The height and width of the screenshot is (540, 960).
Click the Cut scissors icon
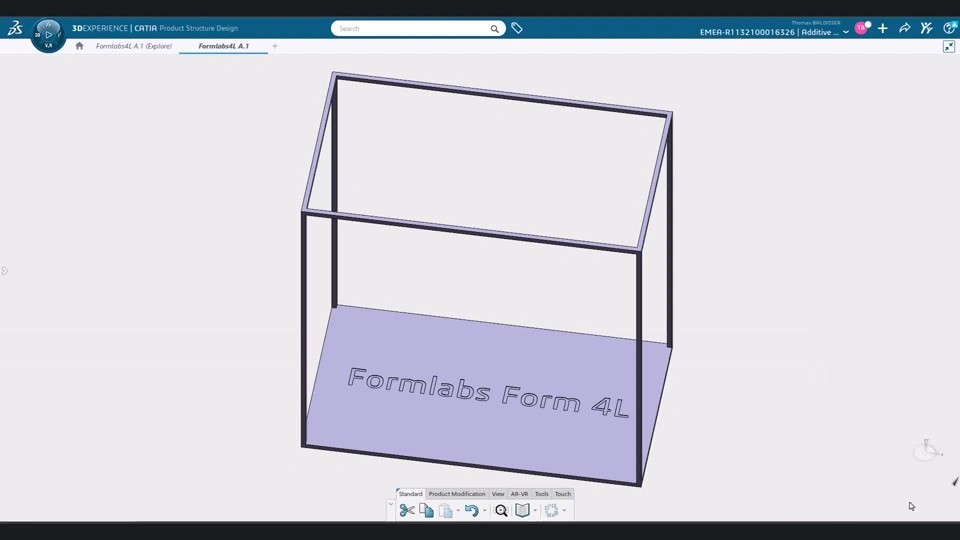(x=407, y=510)
